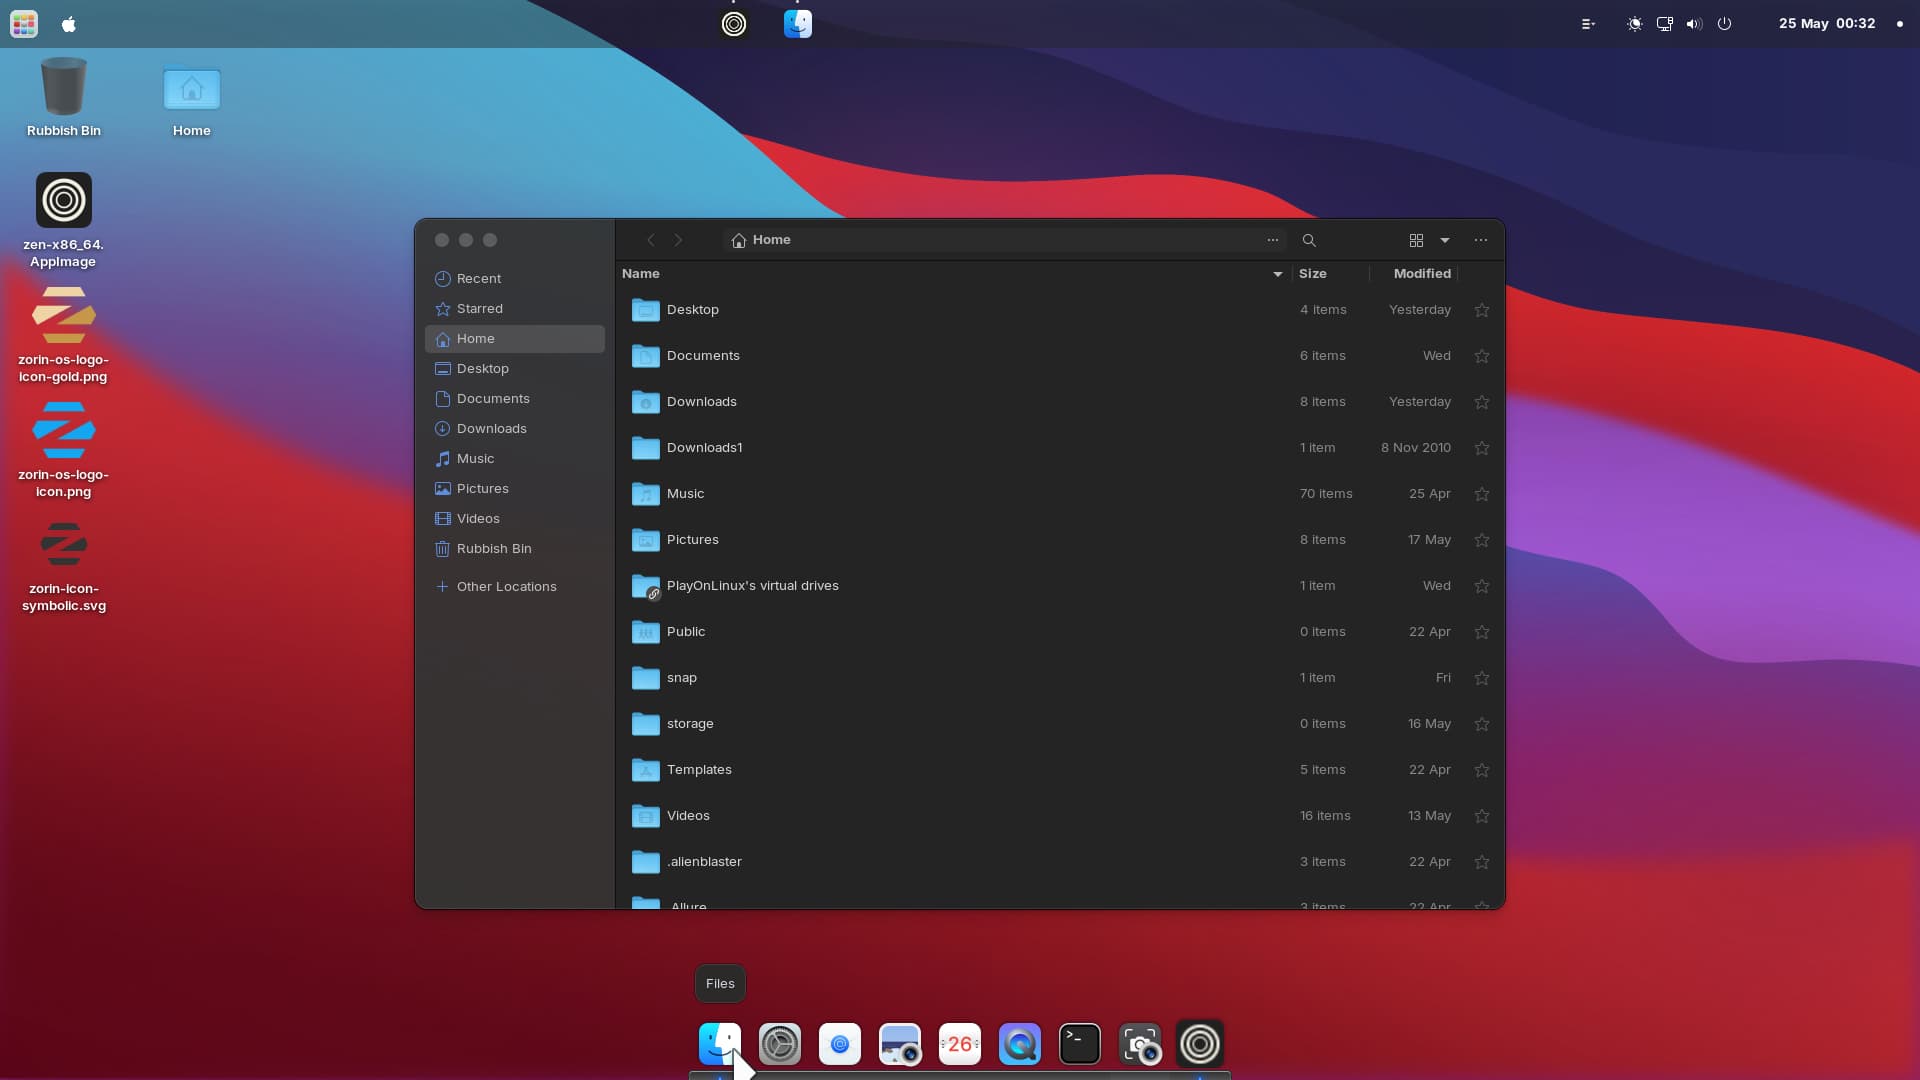
Task: Select the snap folder in file list
Action: tap(1060, 678)
